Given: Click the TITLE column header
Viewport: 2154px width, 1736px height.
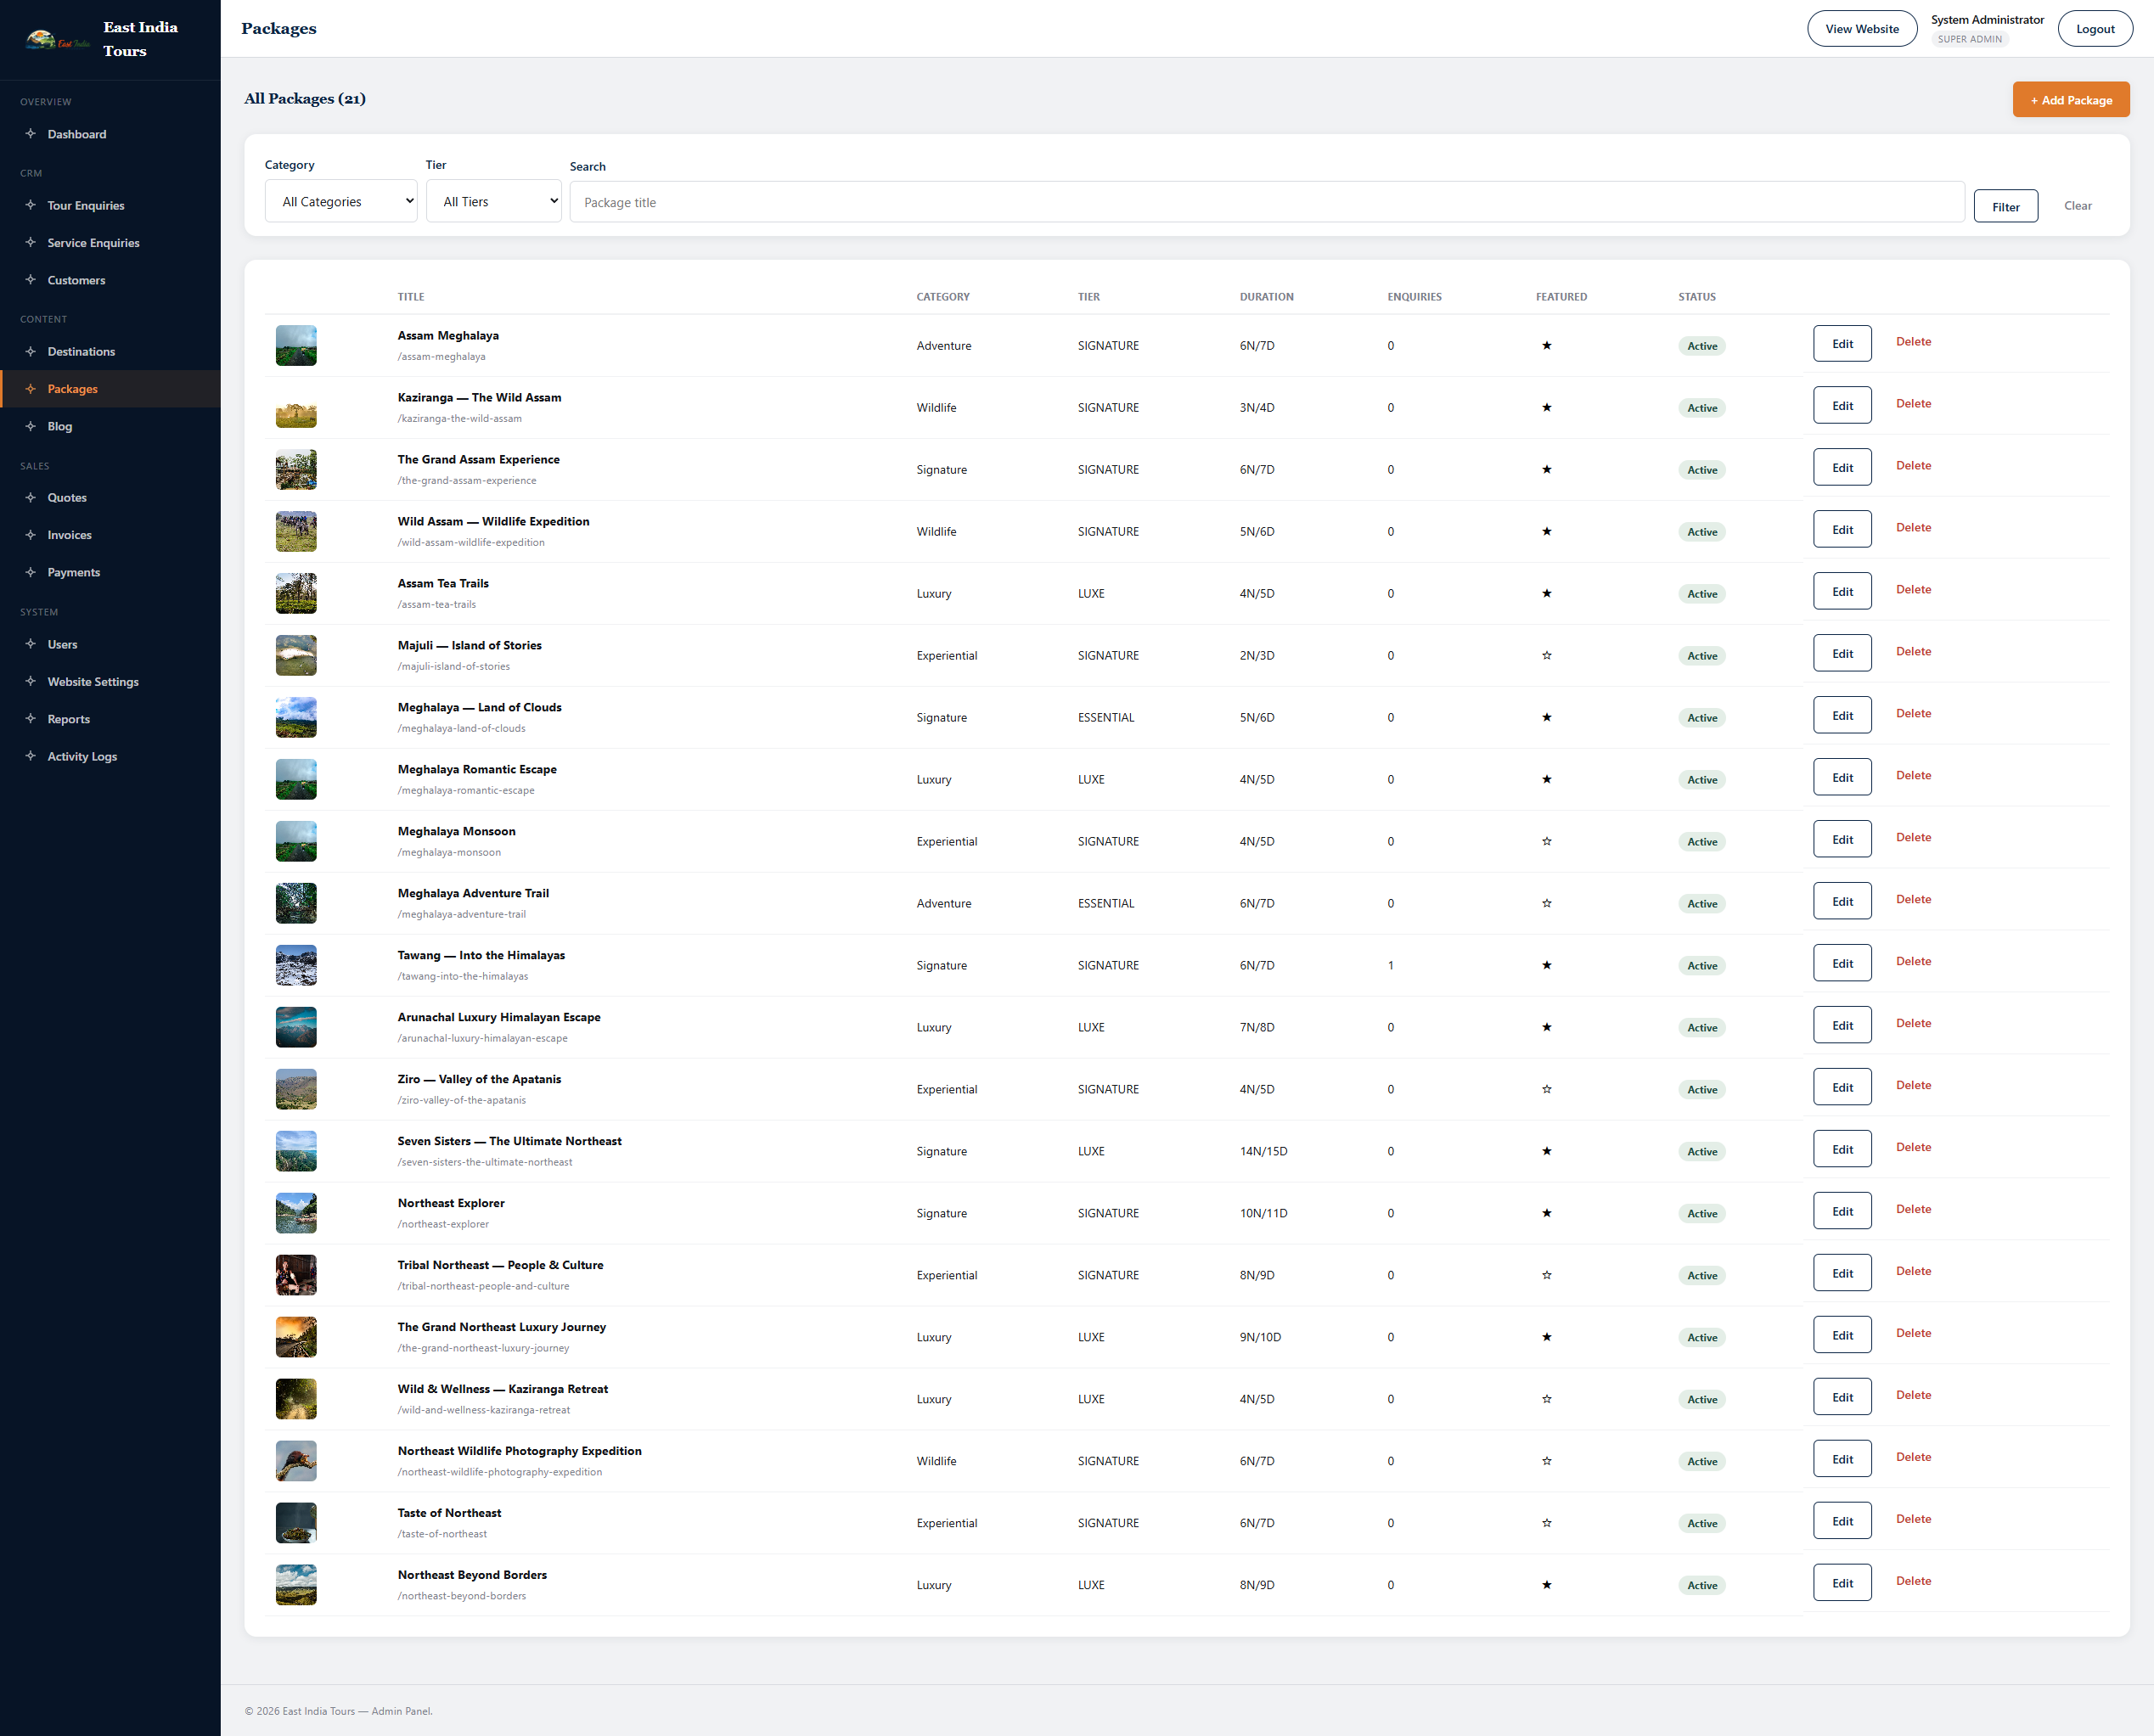Looking at the screenshot, I should coord(410,297).
